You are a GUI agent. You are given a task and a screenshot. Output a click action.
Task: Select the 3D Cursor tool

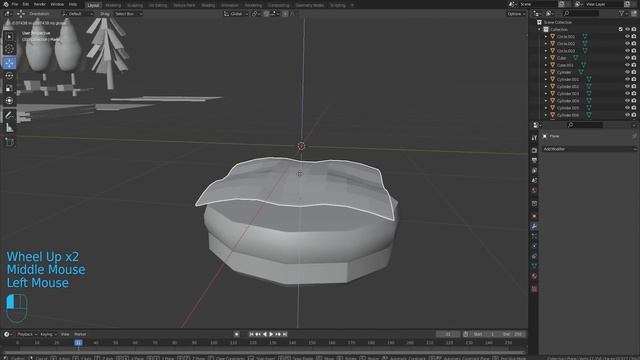(9, 49)
